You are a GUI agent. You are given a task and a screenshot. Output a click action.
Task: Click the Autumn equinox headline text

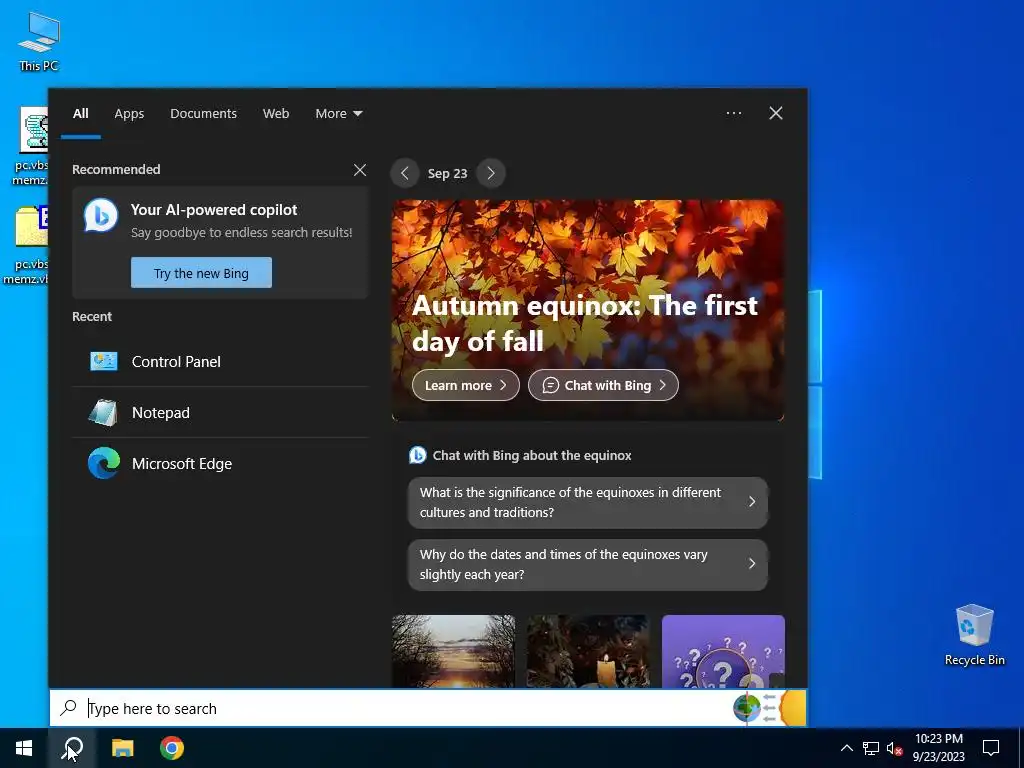coord(584,323)
